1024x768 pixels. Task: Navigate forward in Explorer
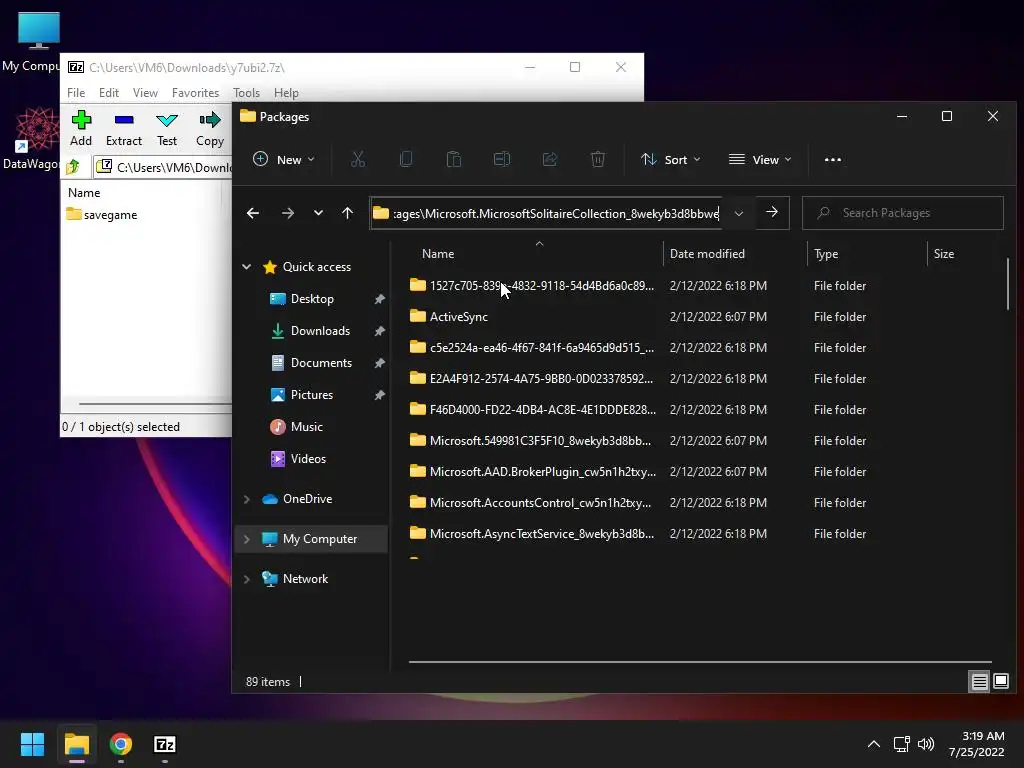(287, 213)
